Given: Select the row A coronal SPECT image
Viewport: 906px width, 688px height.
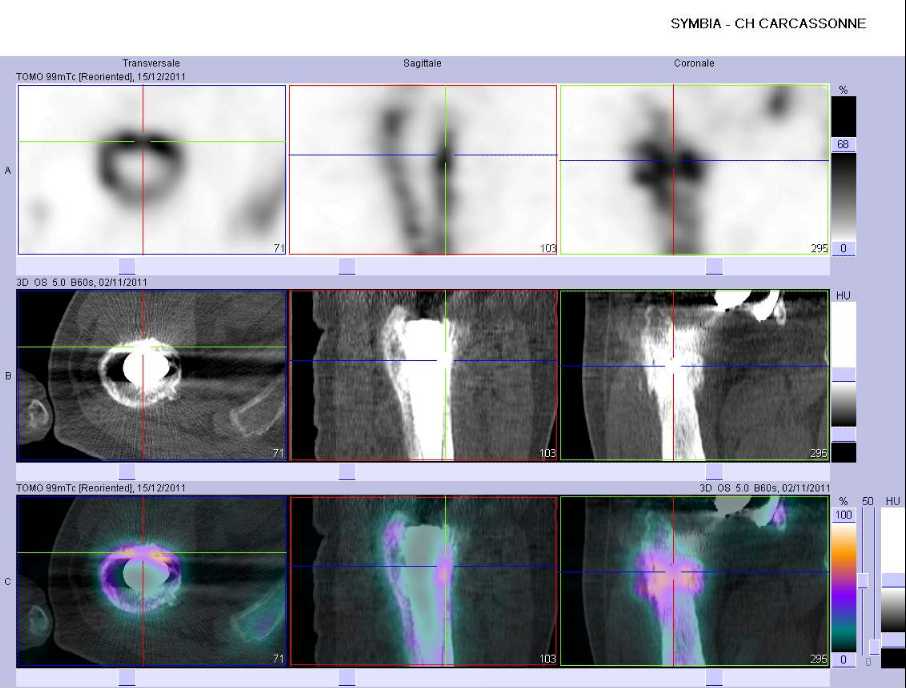Looking at the screenshot, I should (x=695, y=170).
